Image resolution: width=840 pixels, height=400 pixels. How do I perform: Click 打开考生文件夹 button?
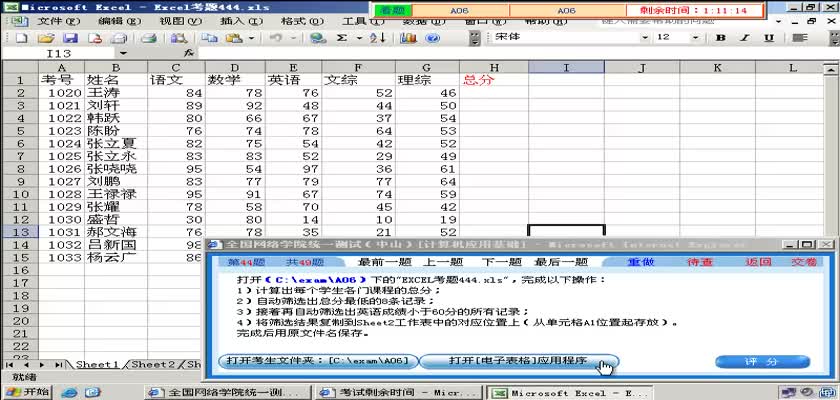pos(317,361)
